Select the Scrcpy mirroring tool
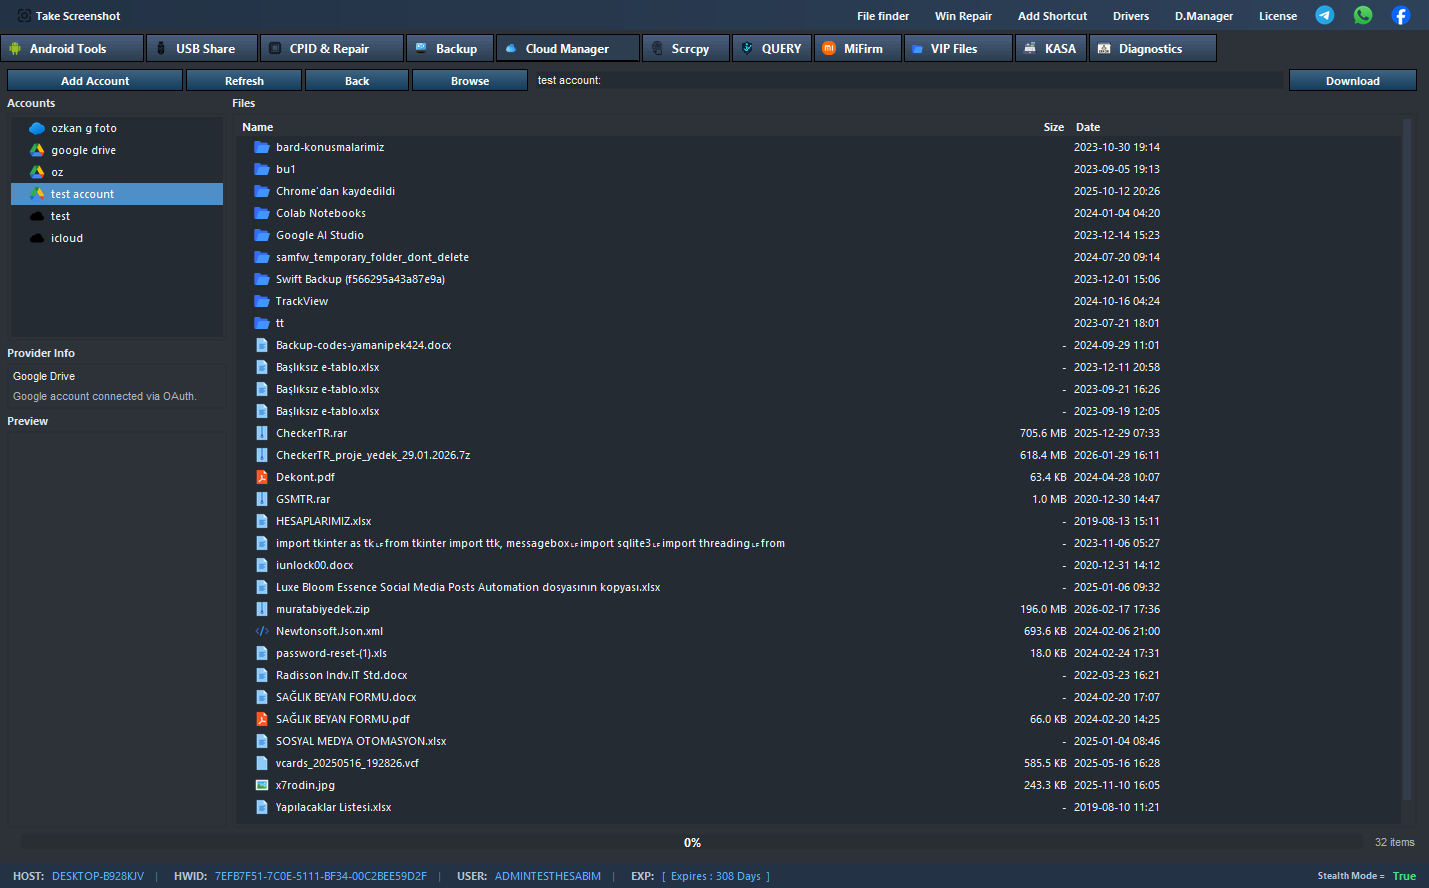The image size is (1429, 888). click(x=685, y=47)
